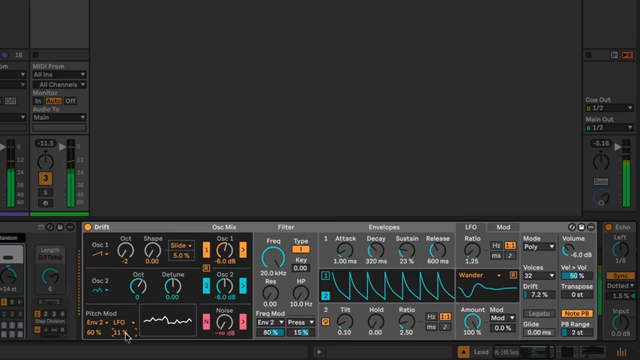
Task: Click filter Key tracking value field
Action: pos(300,268)
